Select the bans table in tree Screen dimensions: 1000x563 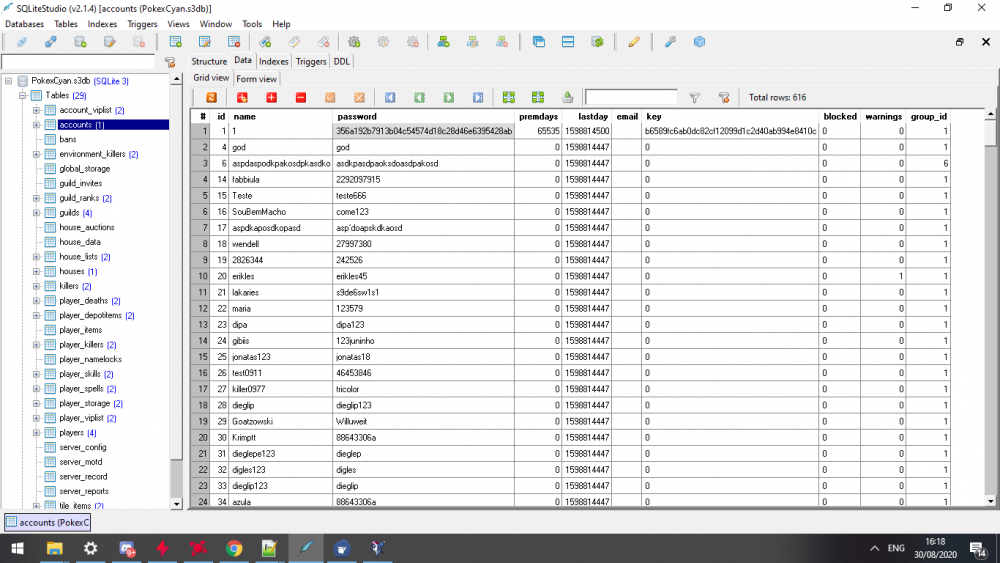click(68, 140)
